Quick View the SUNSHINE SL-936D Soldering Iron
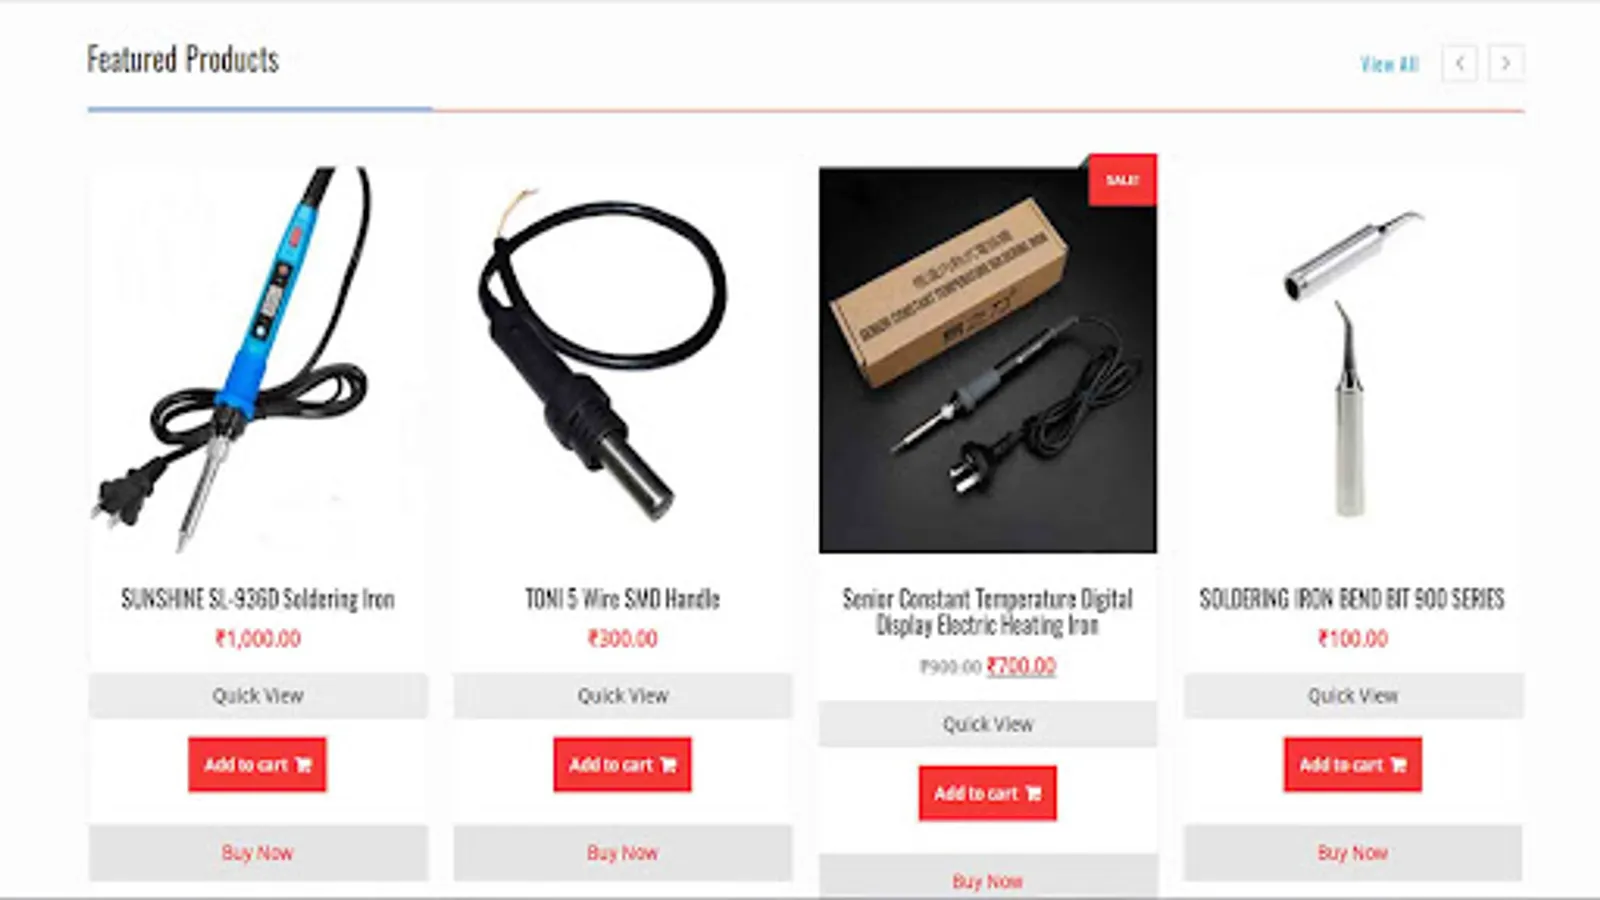1600x900 pixels. pos(258,696)
